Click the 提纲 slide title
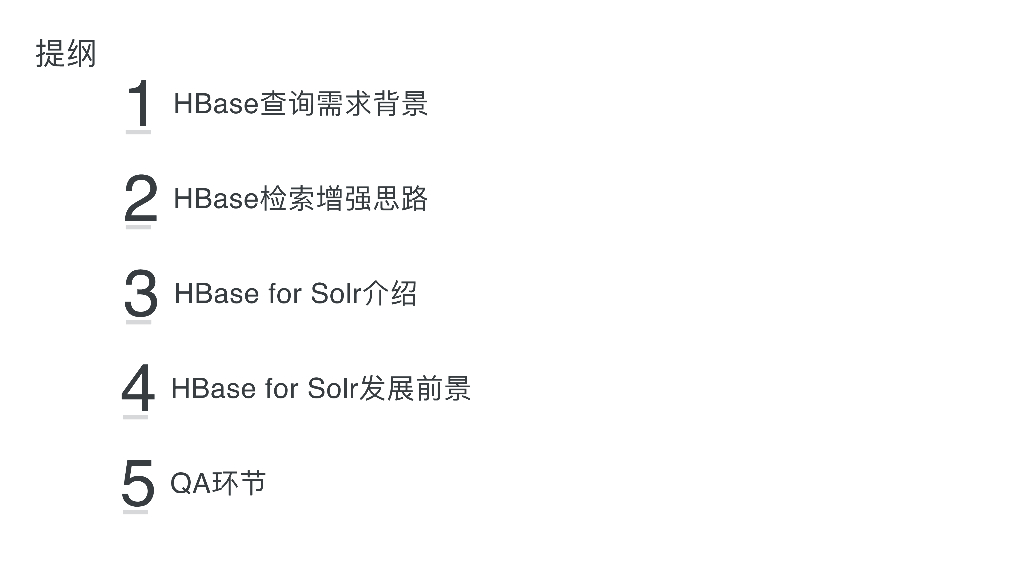Image resolution: width=1024 pixels, height=576 pixels. click(x=66, y=53)
